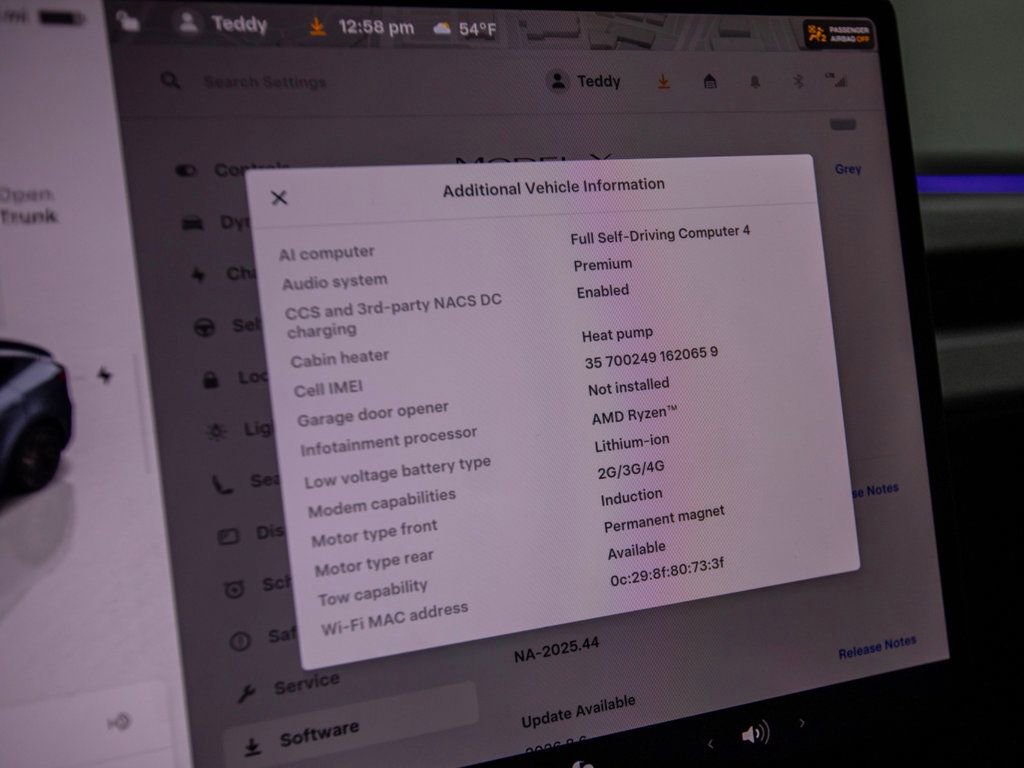Tap the 54°F weather indicator
1024x768 pixels.
(x=465, y=29)
